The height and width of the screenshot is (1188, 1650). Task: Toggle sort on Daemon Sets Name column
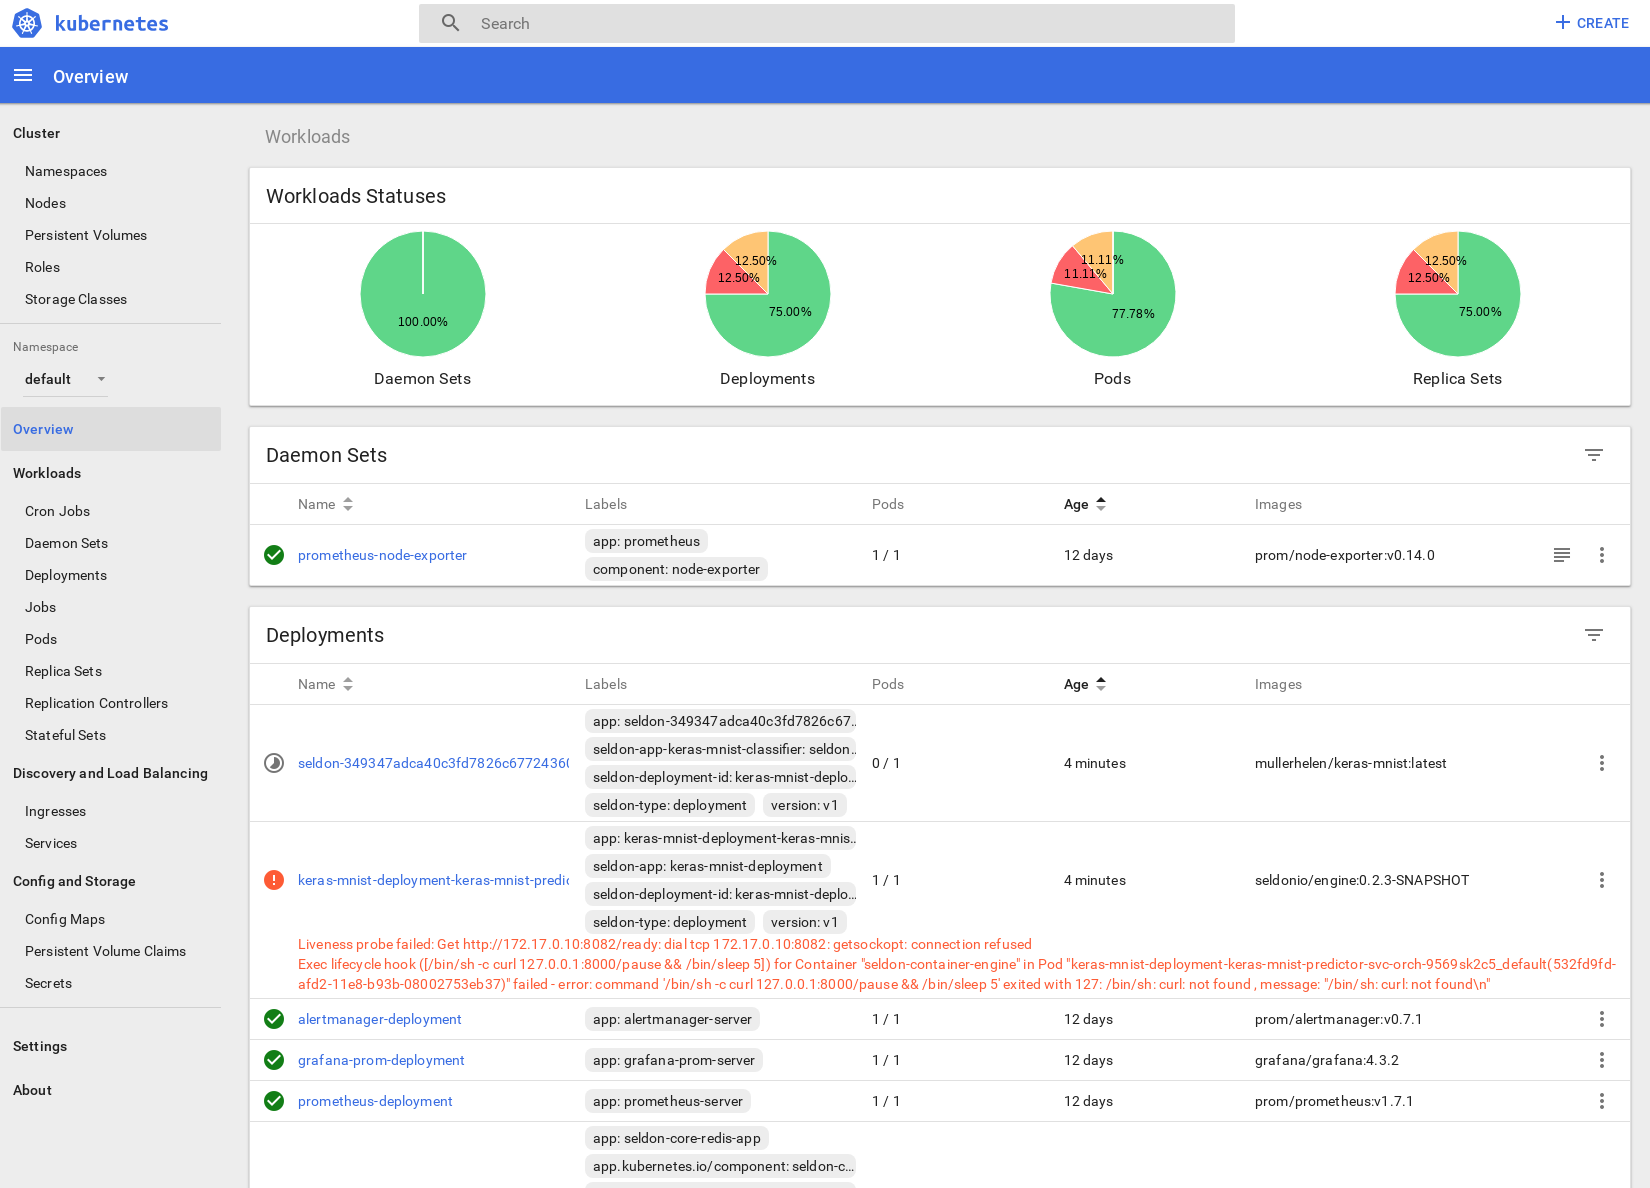pyautogui.click(x=347, y=504)
